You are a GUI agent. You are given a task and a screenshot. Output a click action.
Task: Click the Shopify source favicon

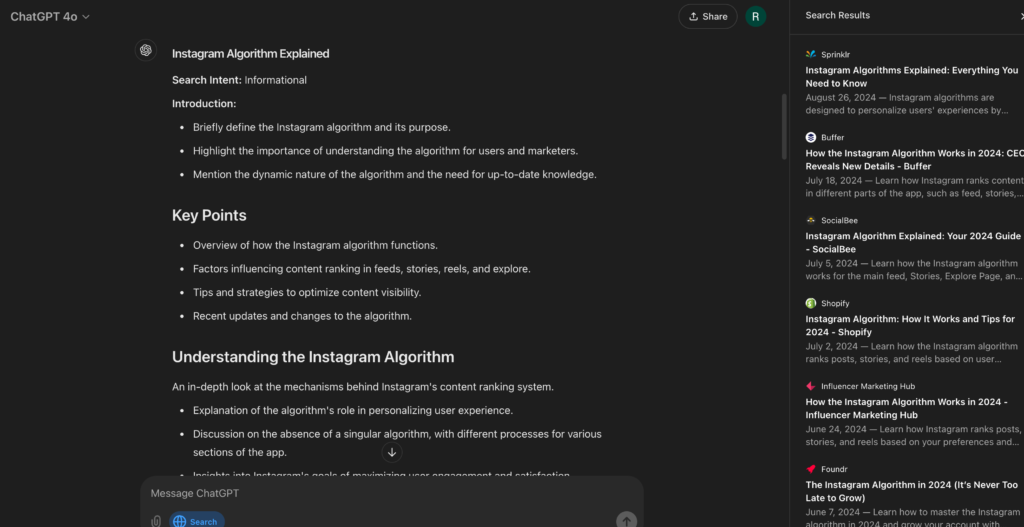click(811, 303)
